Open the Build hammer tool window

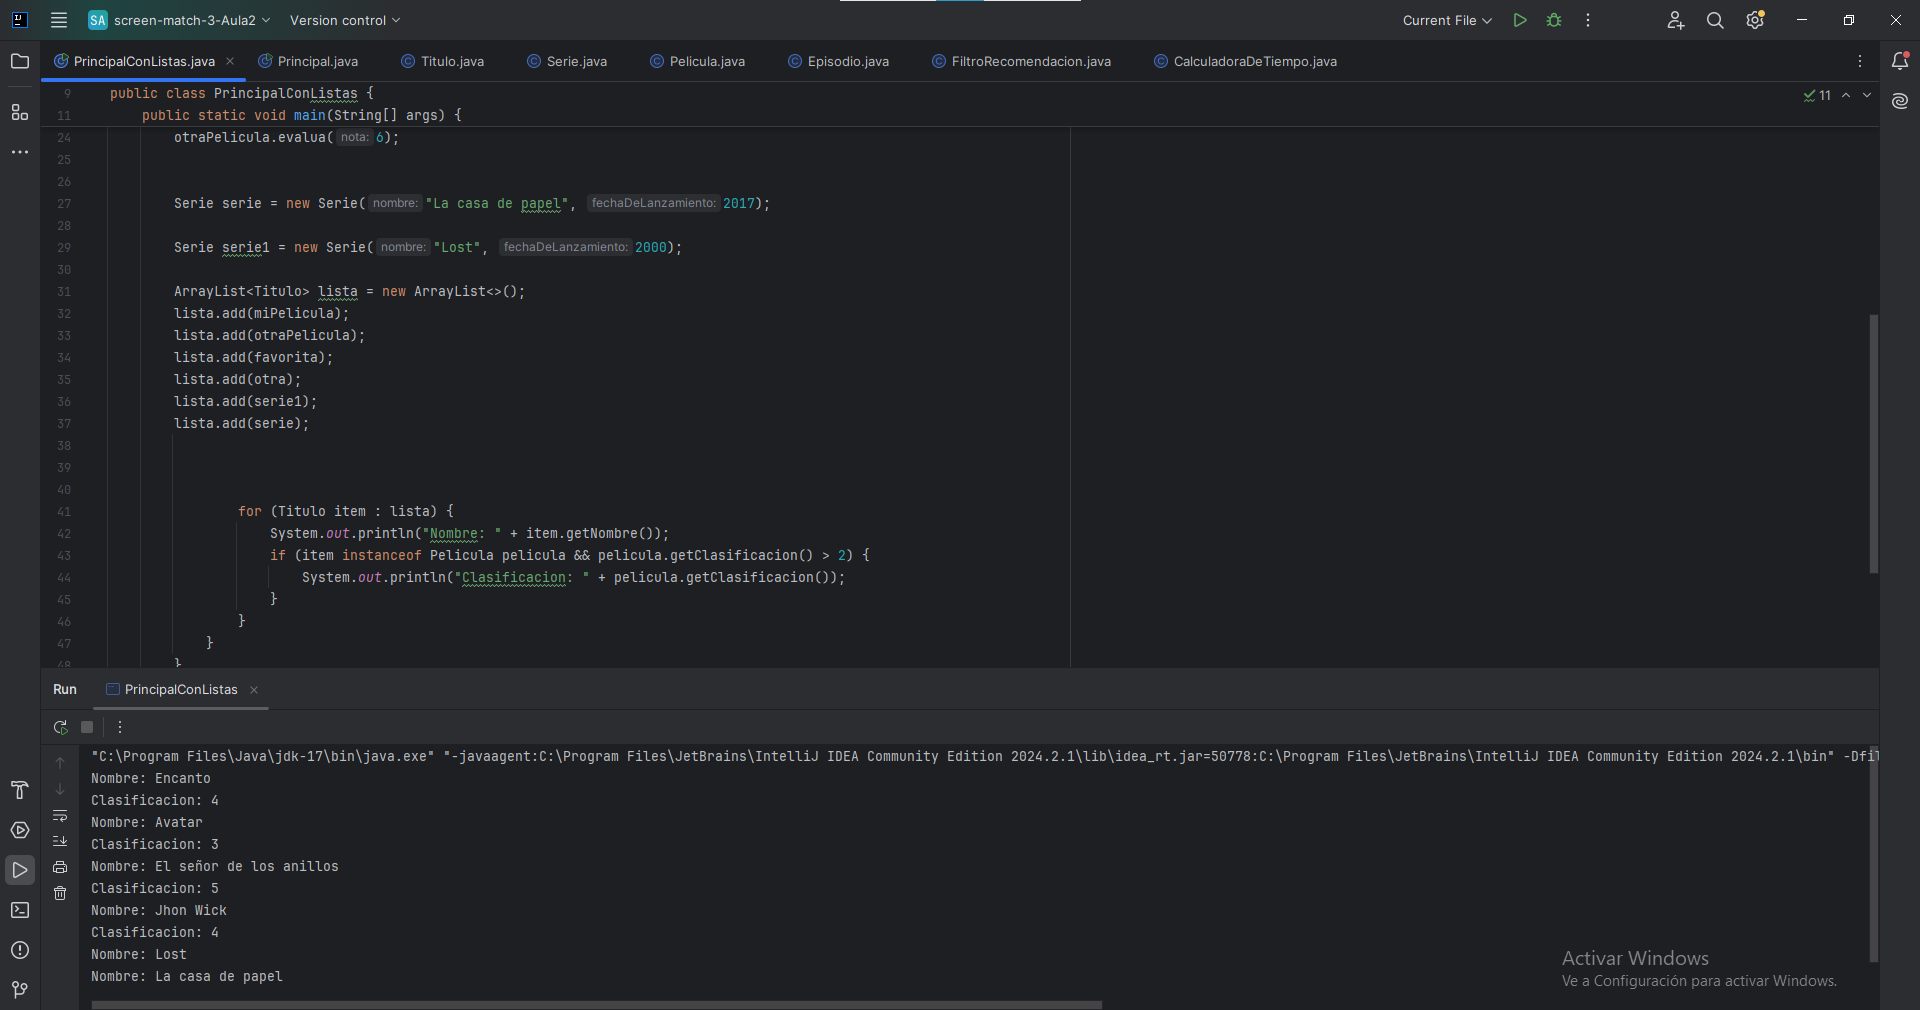[x=20, y=790]
